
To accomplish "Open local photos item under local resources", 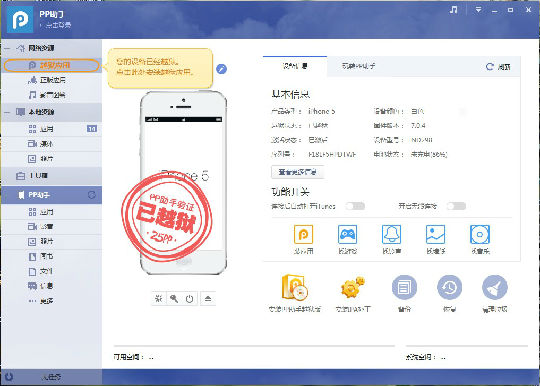I will [x=52, y=159].
